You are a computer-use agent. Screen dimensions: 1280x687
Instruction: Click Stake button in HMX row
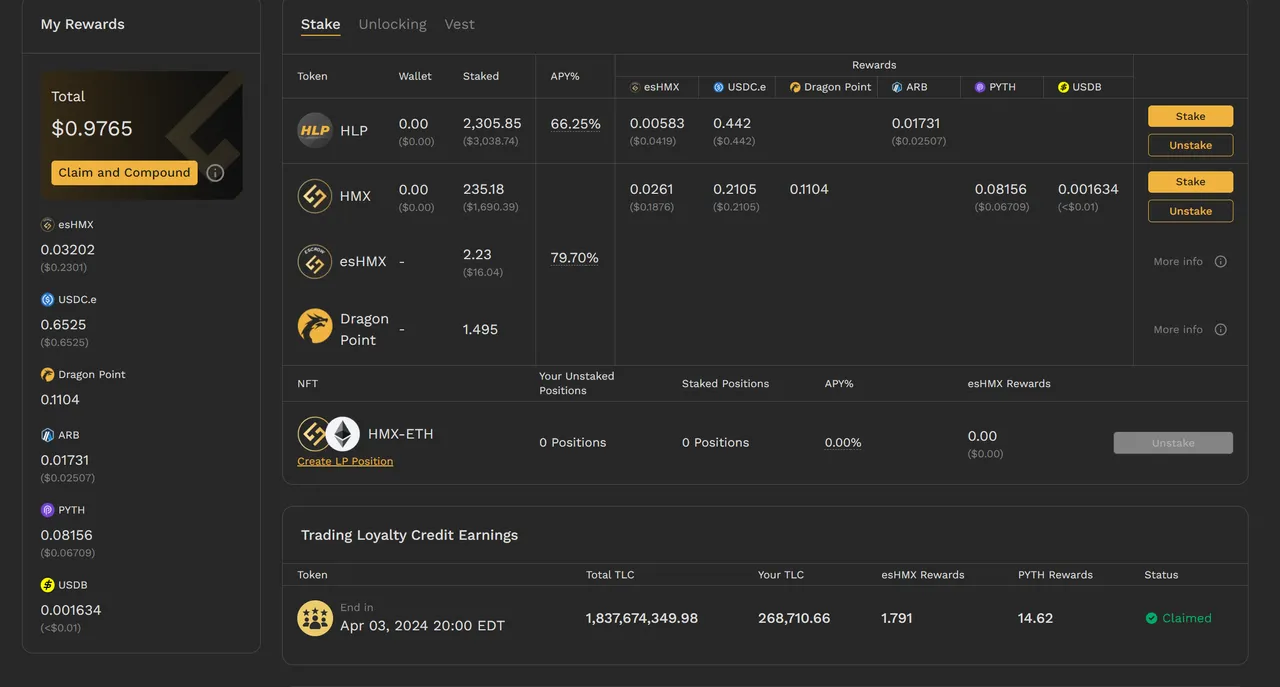(1190, 182)
